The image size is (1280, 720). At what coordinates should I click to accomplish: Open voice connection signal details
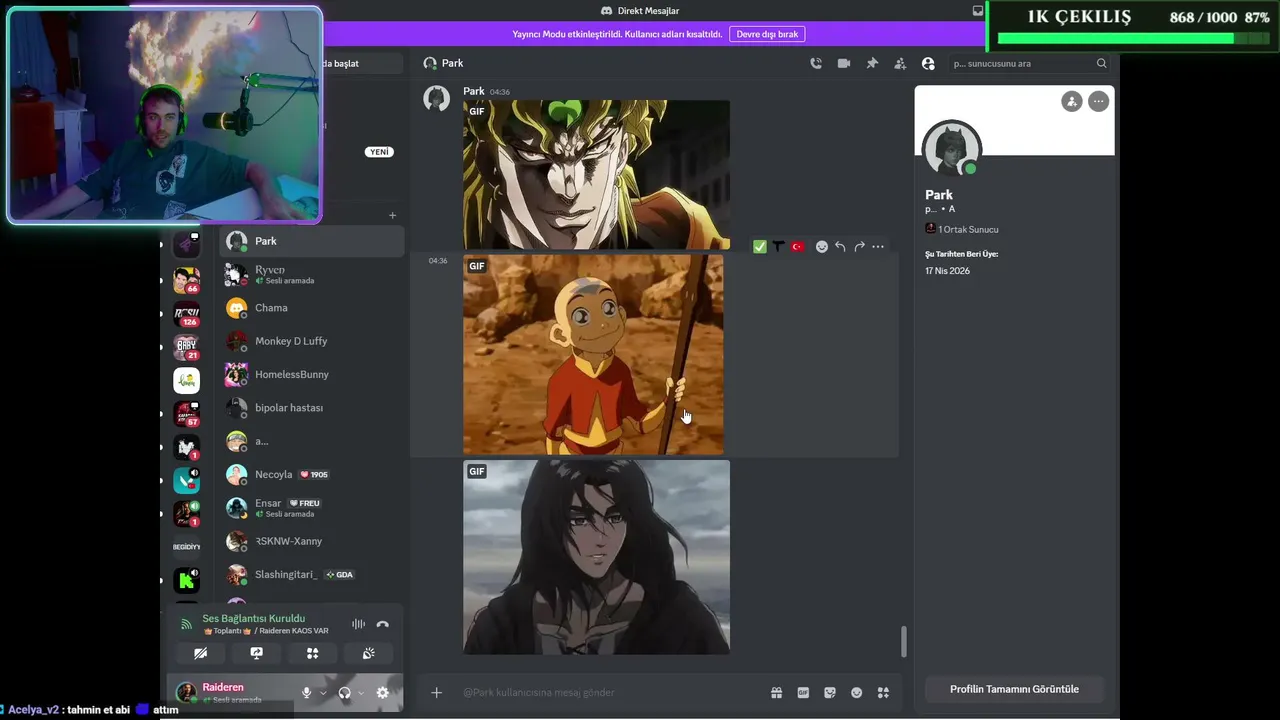pyautogui.click(x=186, y=624)
